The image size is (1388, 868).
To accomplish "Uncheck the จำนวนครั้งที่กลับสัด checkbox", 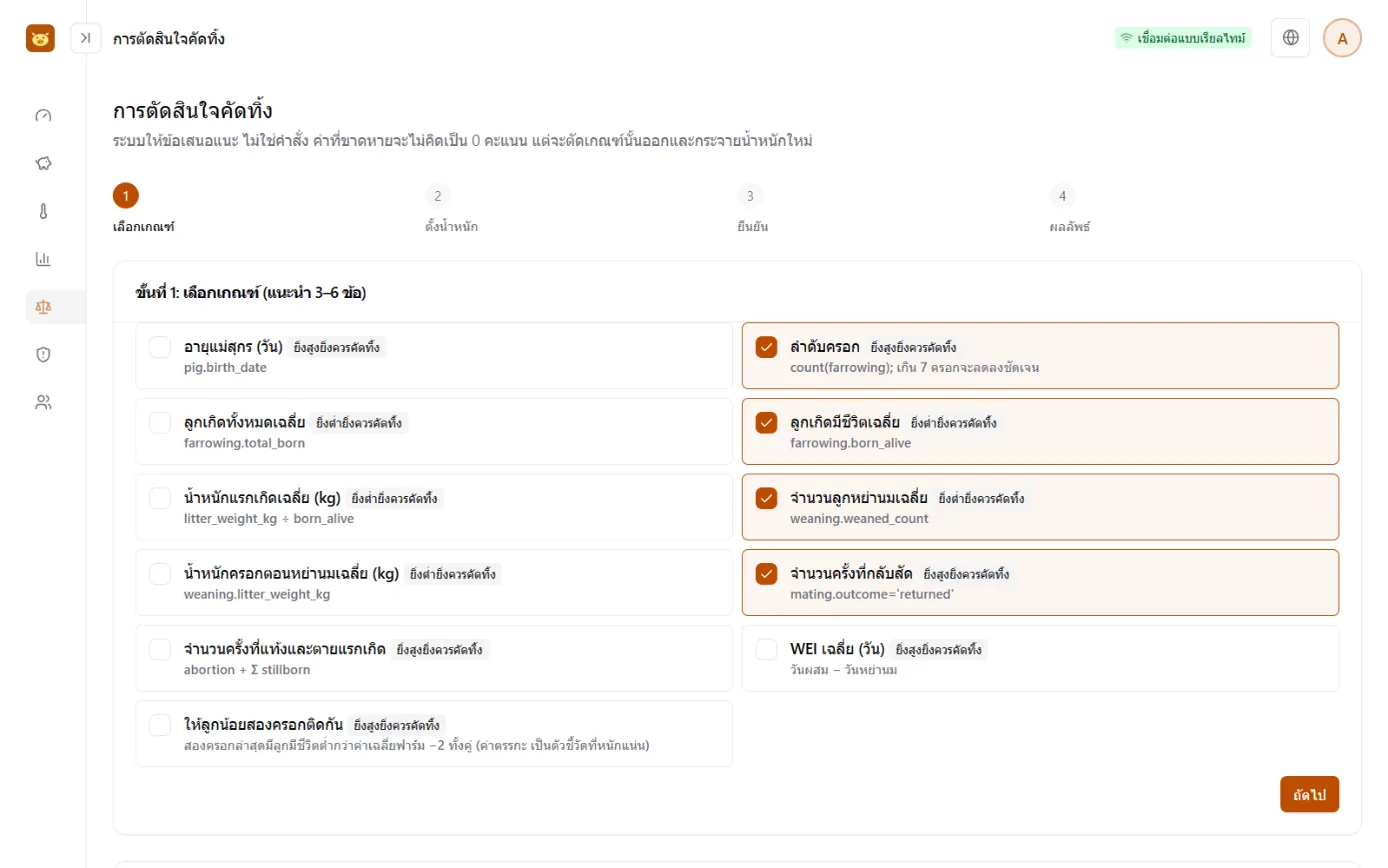I will pyautogui.click(x=766, y=574).
